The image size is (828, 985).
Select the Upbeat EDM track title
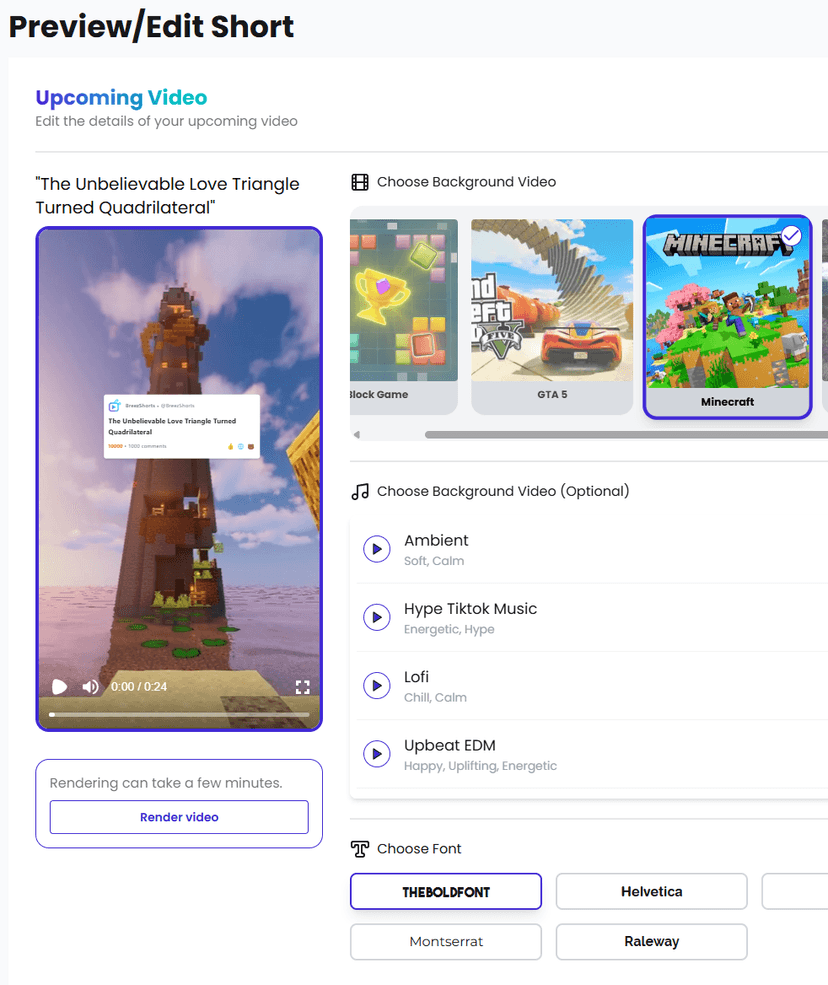click(x=450, y=745)
